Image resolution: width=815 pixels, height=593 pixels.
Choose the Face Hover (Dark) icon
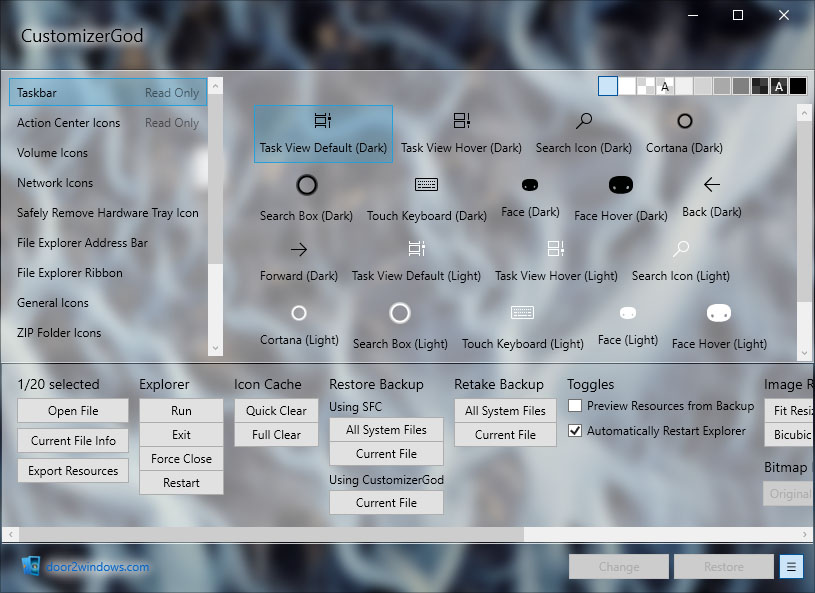[621, 197]
